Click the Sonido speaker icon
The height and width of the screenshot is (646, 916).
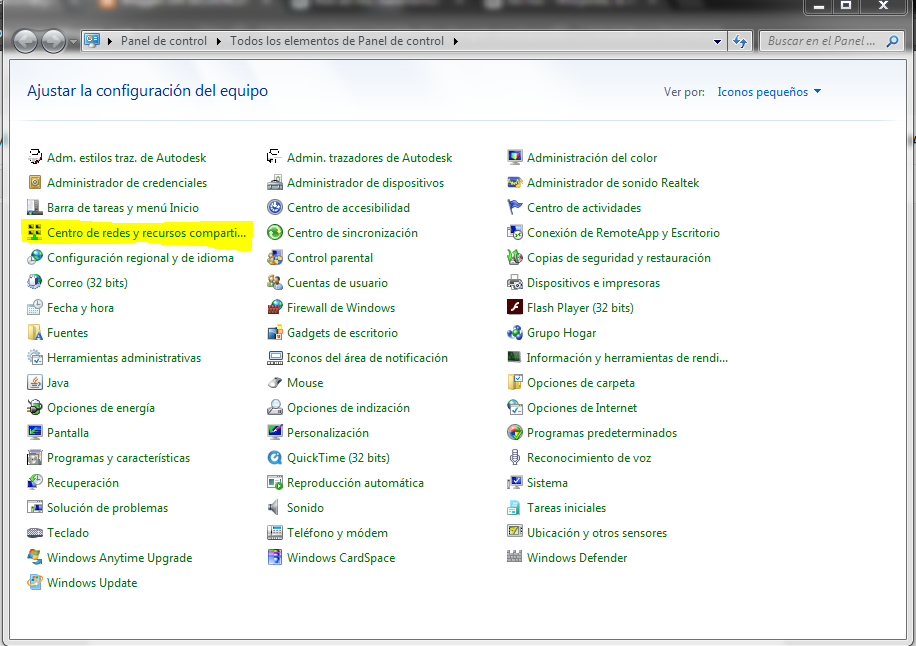[x=275, y=508]
